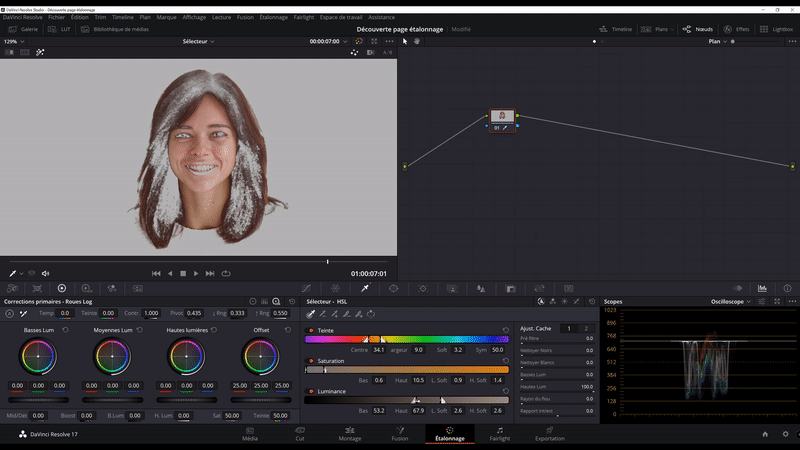Select the qualifier eyedropper tool in the palette bar
800x450 pixels.
point(365,288)
